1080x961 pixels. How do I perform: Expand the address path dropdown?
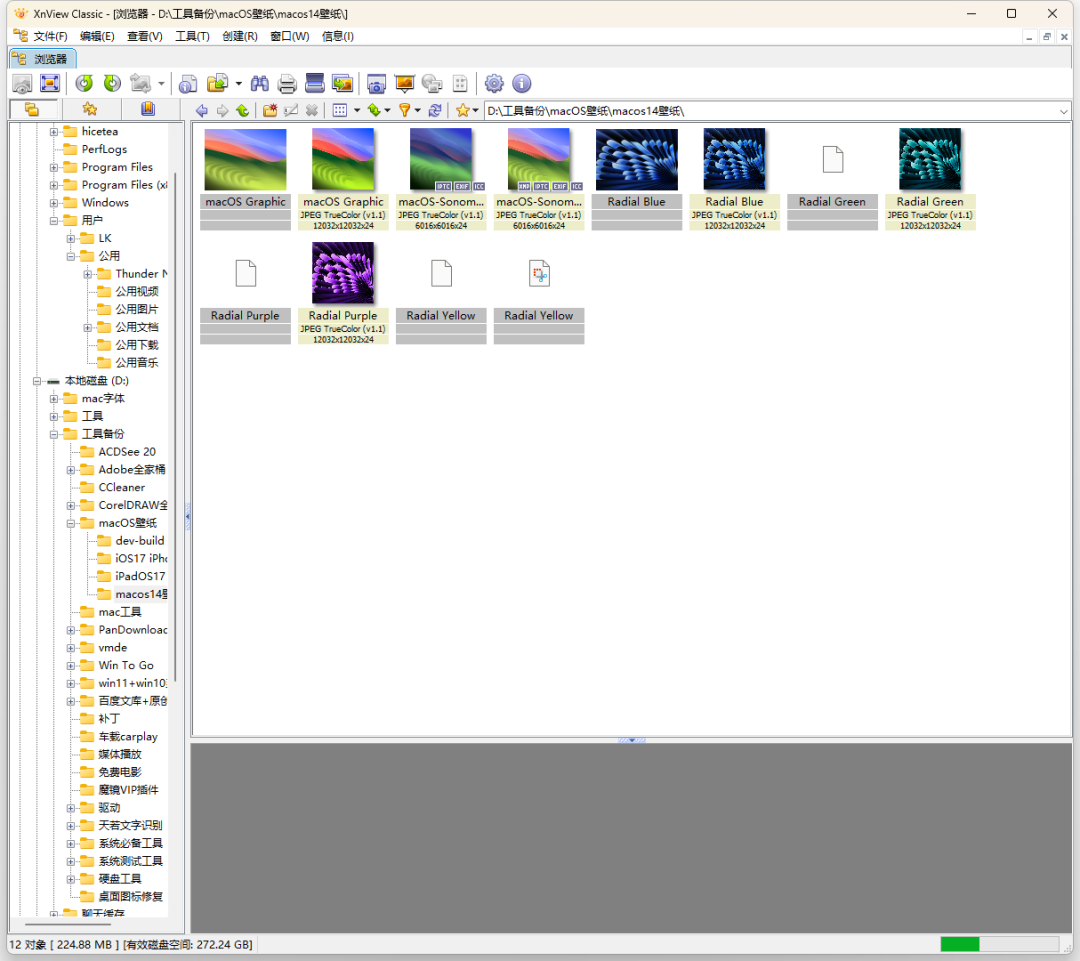(1063, 111)
